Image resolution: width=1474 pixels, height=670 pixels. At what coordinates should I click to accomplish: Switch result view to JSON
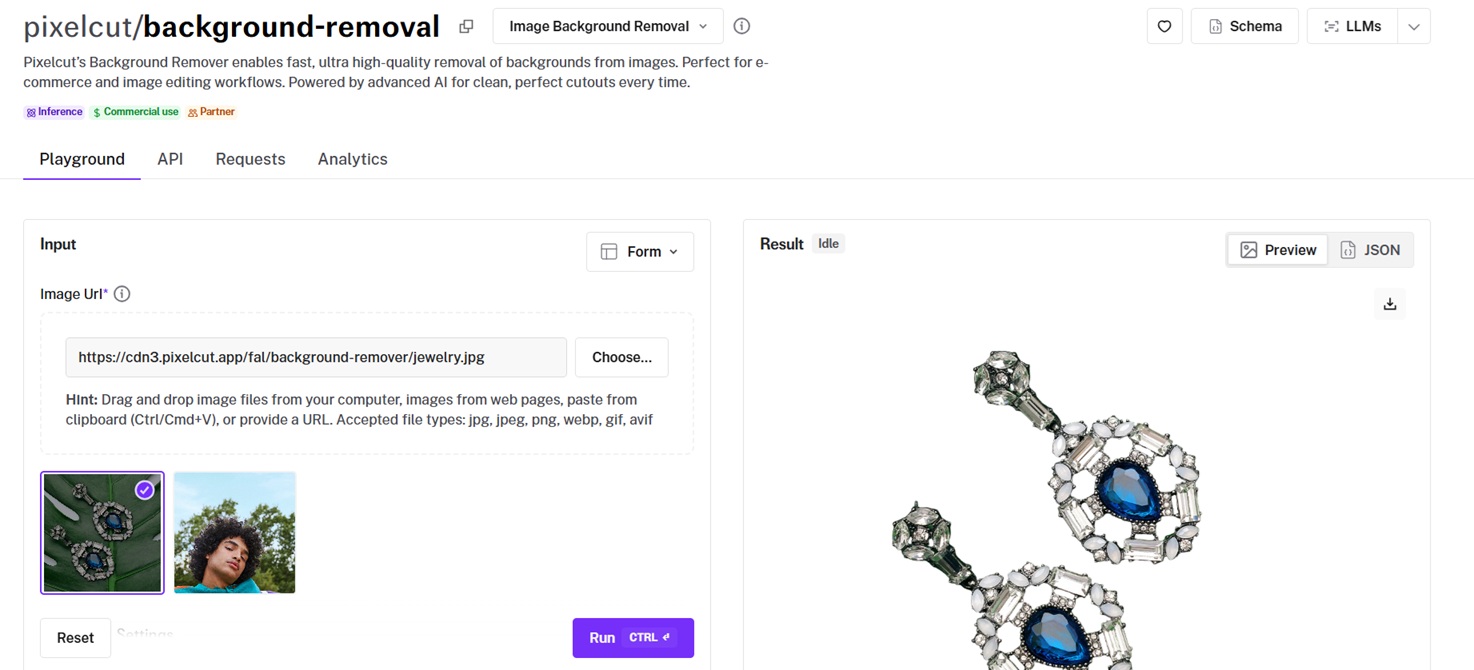click(1370, 250)
